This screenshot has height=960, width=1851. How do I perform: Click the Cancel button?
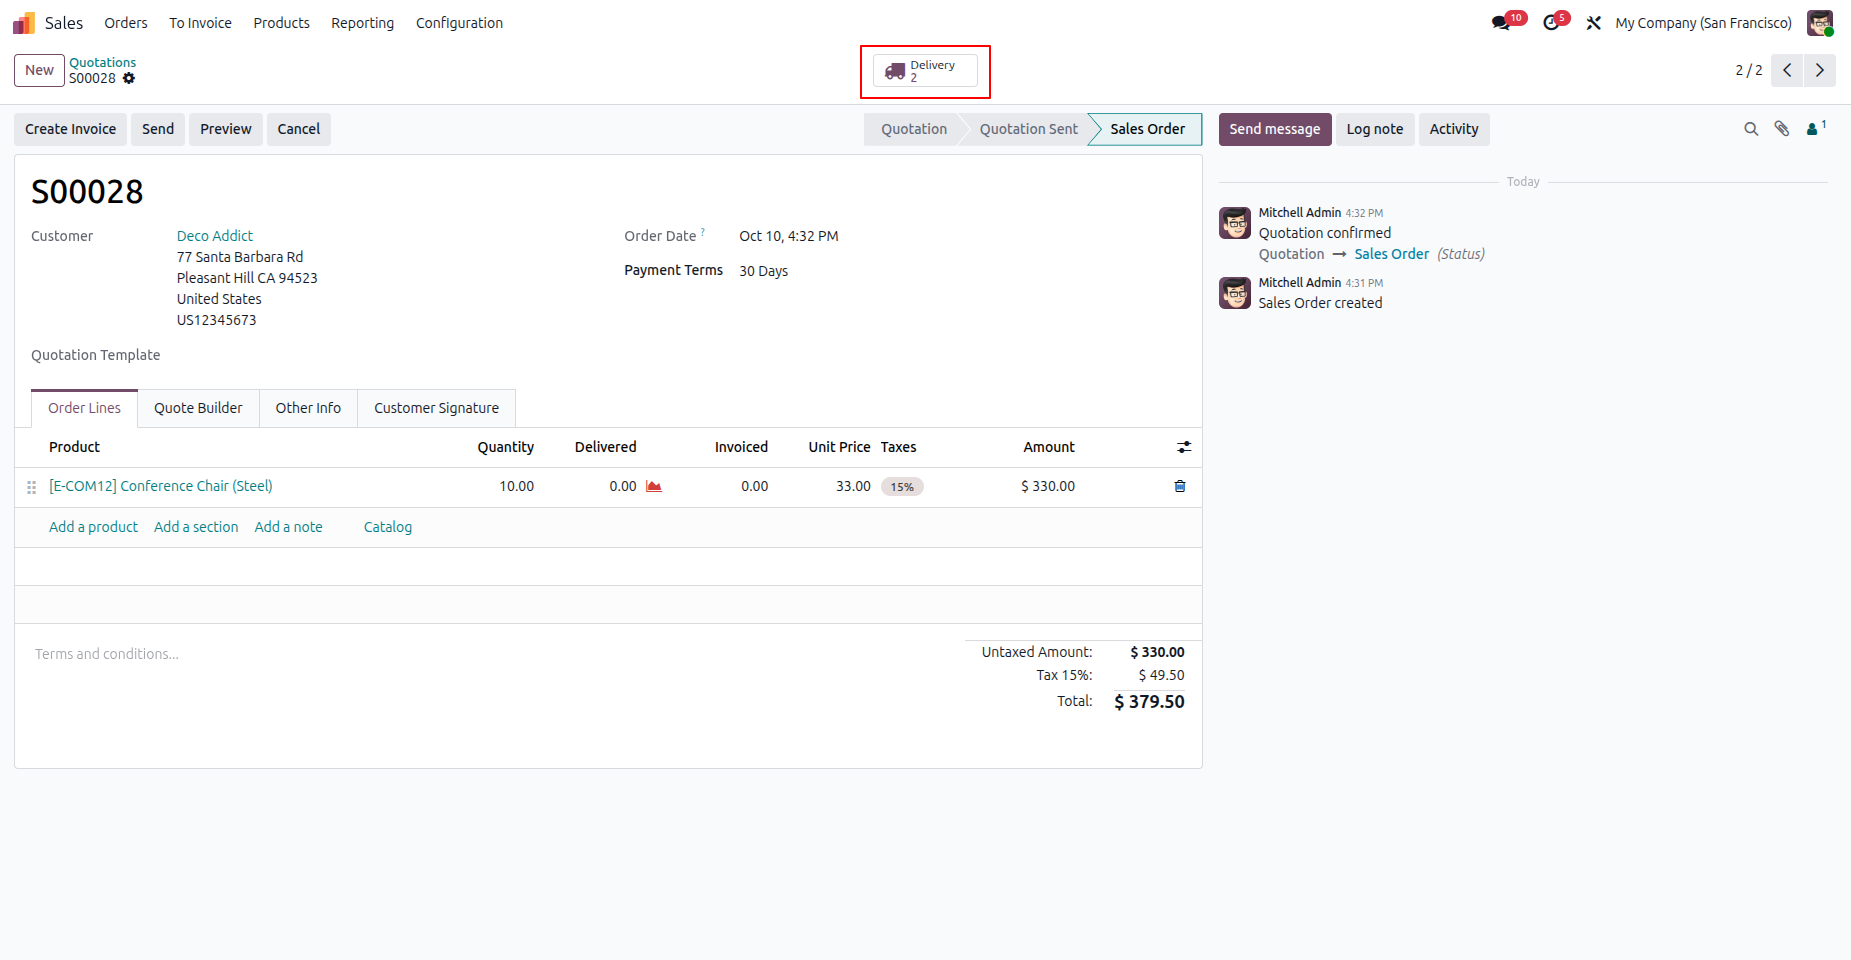click(x=299, y=129)
